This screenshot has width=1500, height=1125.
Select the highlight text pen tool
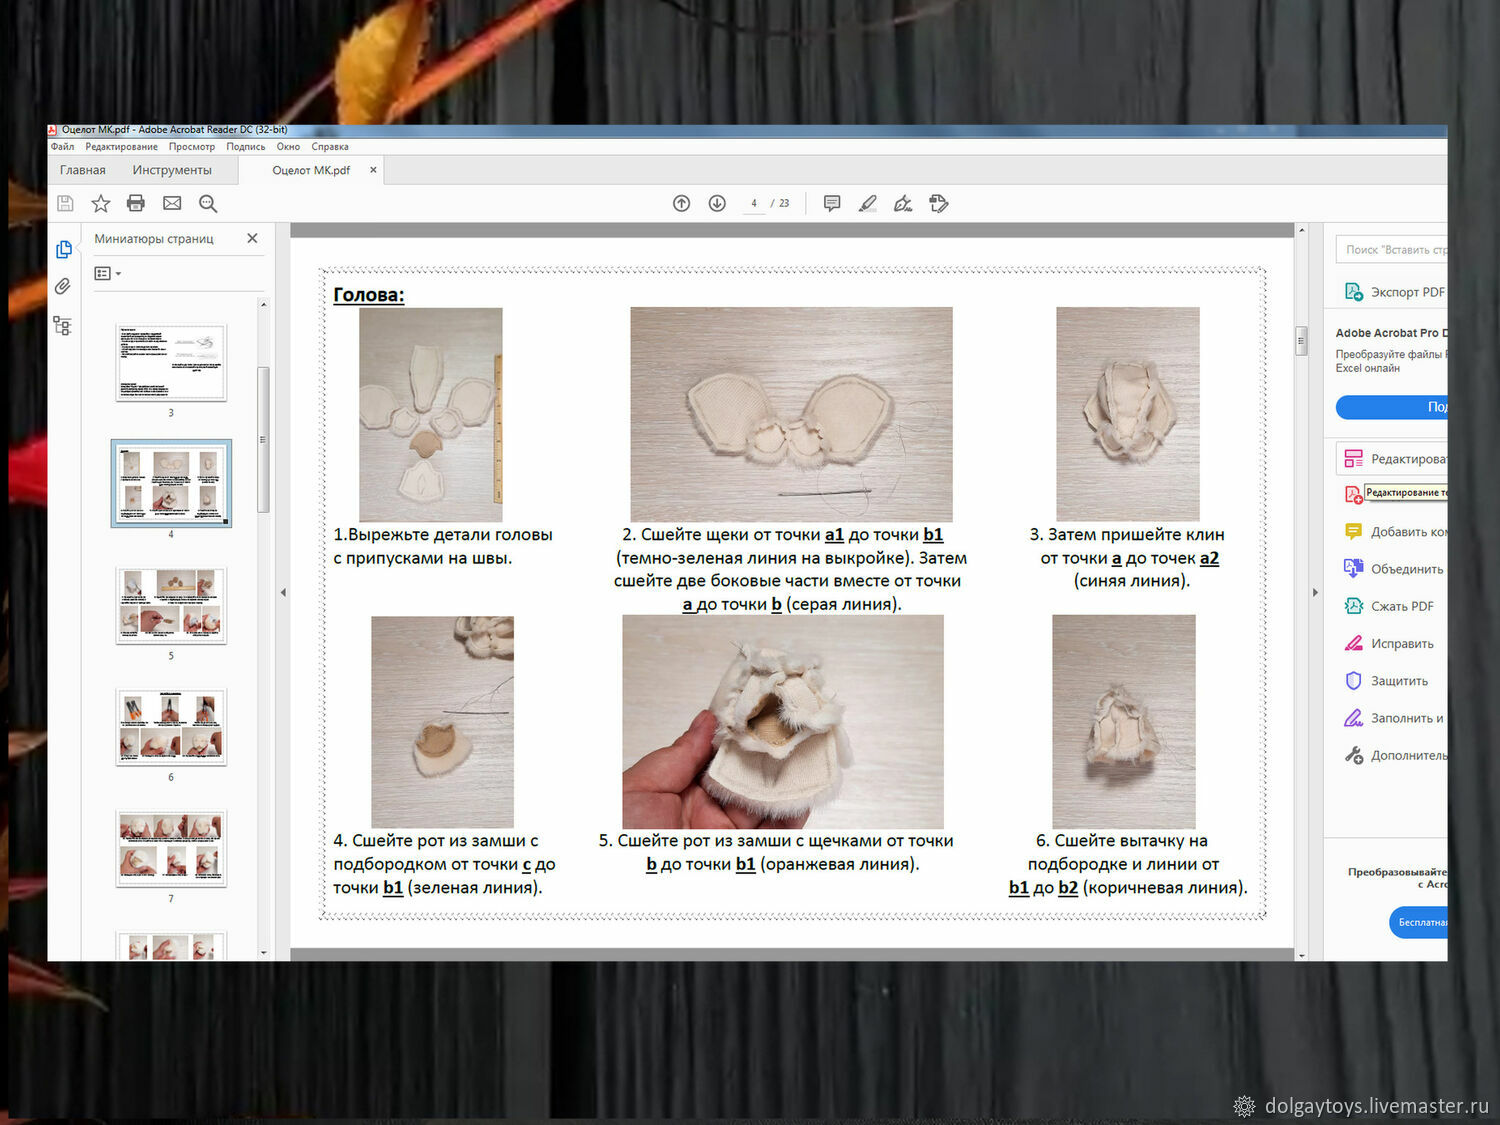[868, 204]
